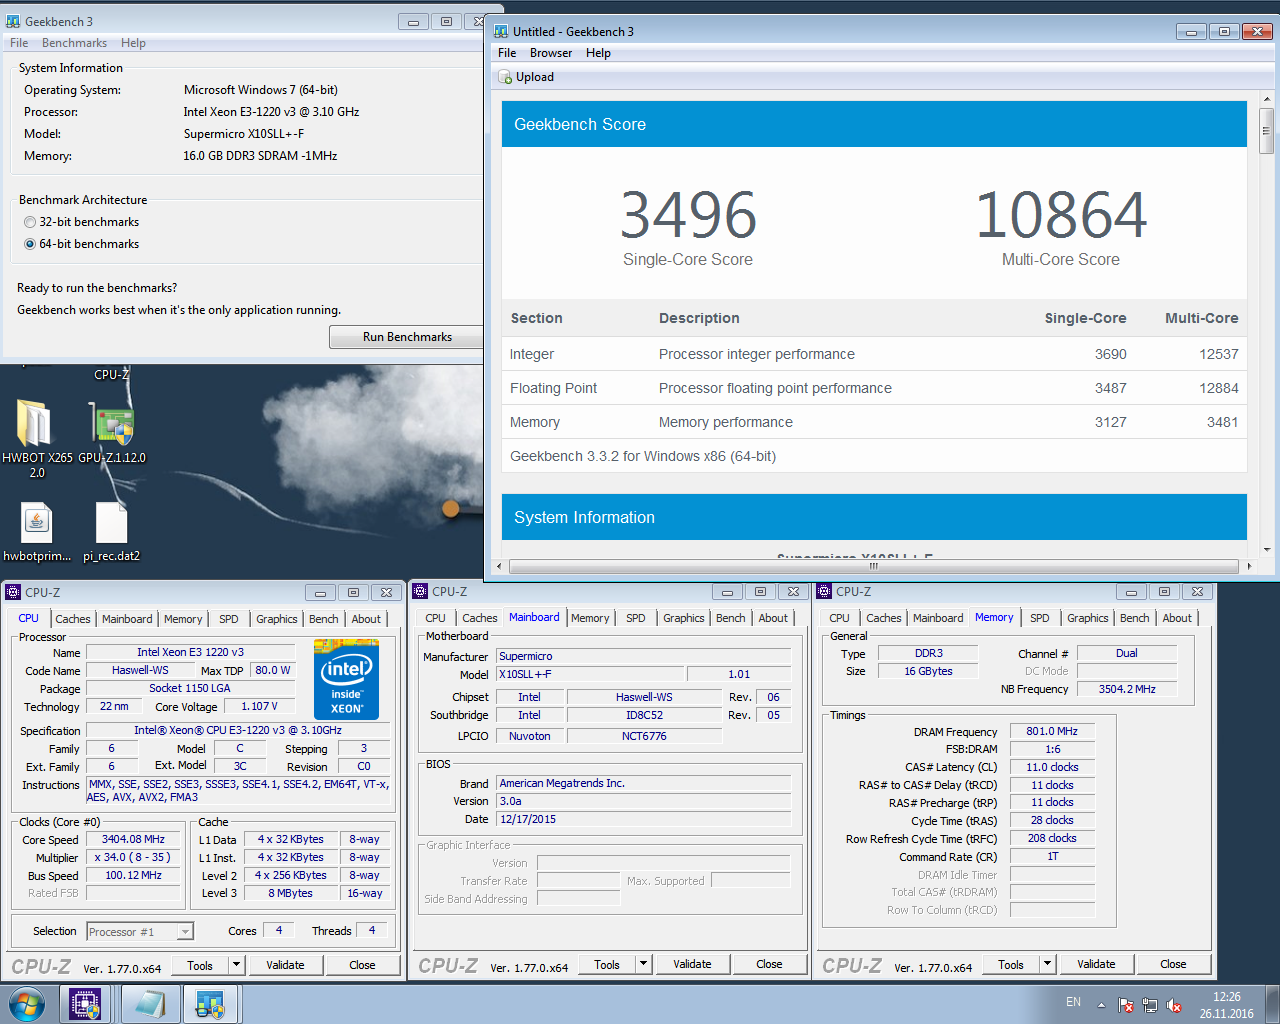This screenshot has height=1024, width=1280.
Task: Click Close button in CPU-Z Memory window
Action: (1173, 964)
